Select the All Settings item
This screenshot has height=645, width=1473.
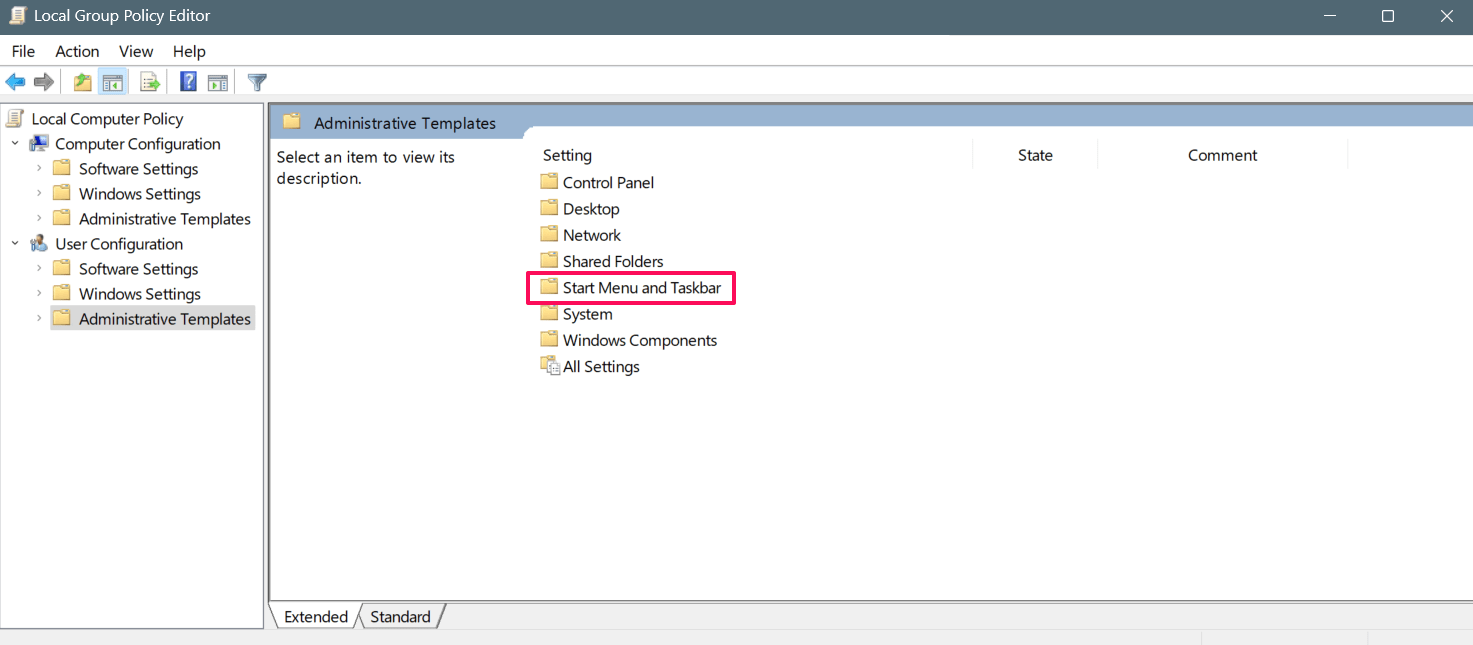pos(590,367)
